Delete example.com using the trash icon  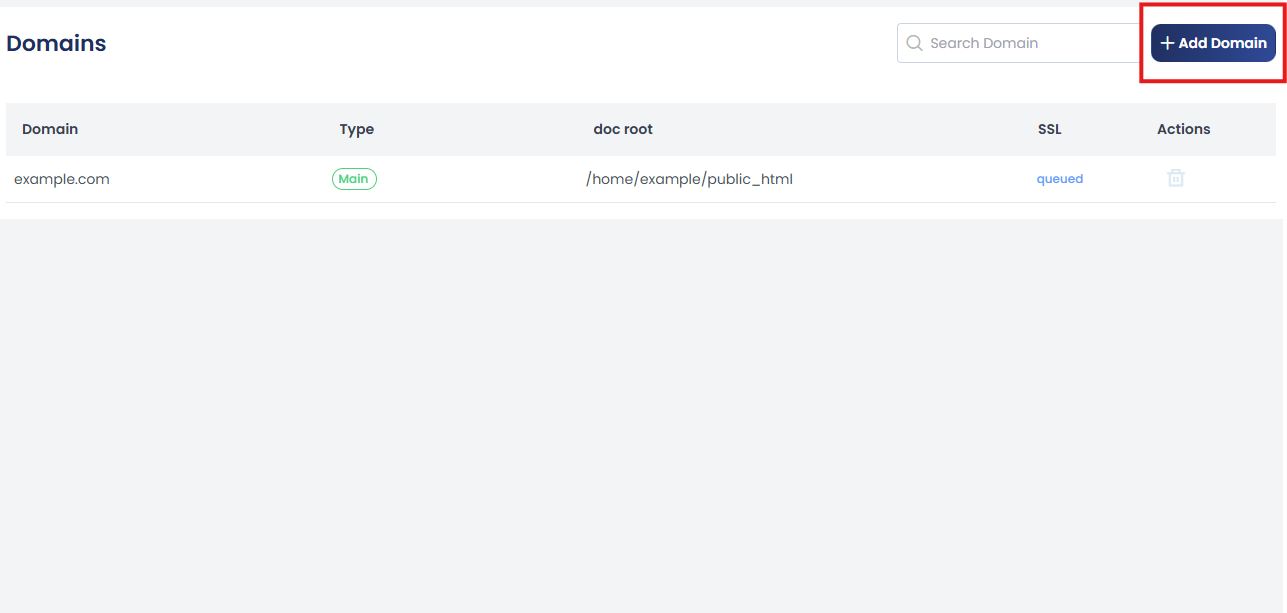[1176, 178]
